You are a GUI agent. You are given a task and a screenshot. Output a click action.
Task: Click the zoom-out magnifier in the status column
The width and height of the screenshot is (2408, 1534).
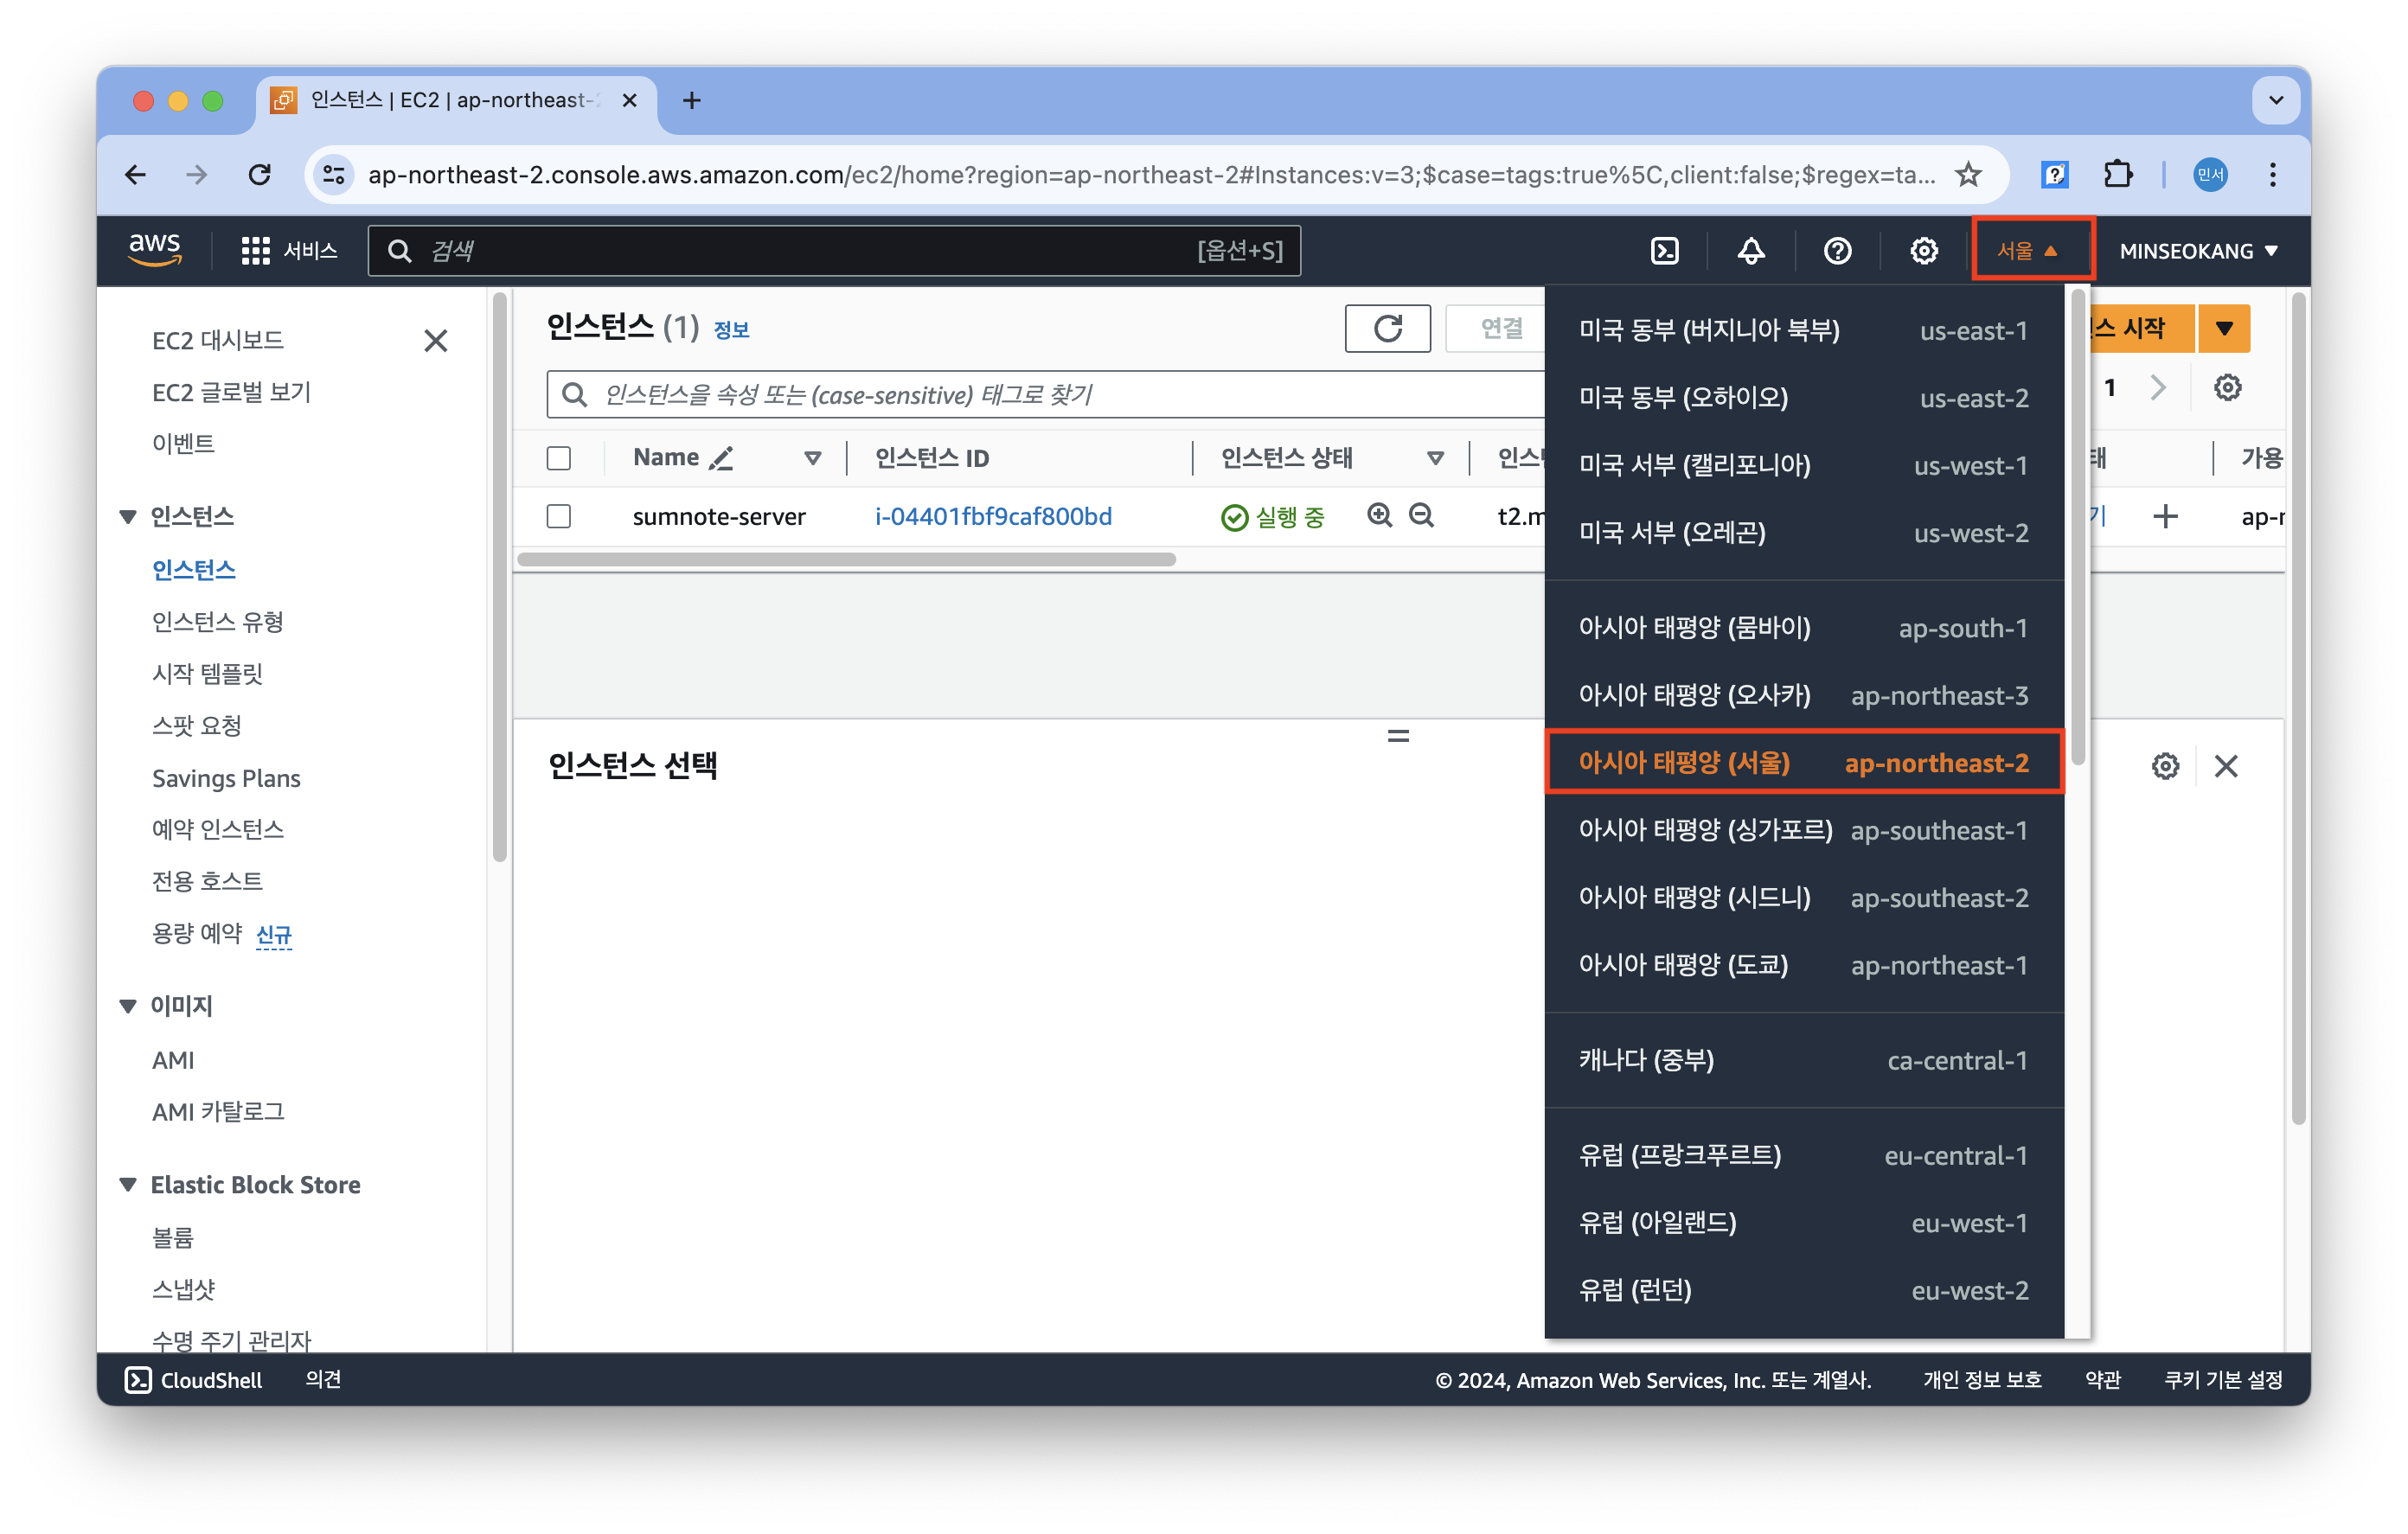1421,516
